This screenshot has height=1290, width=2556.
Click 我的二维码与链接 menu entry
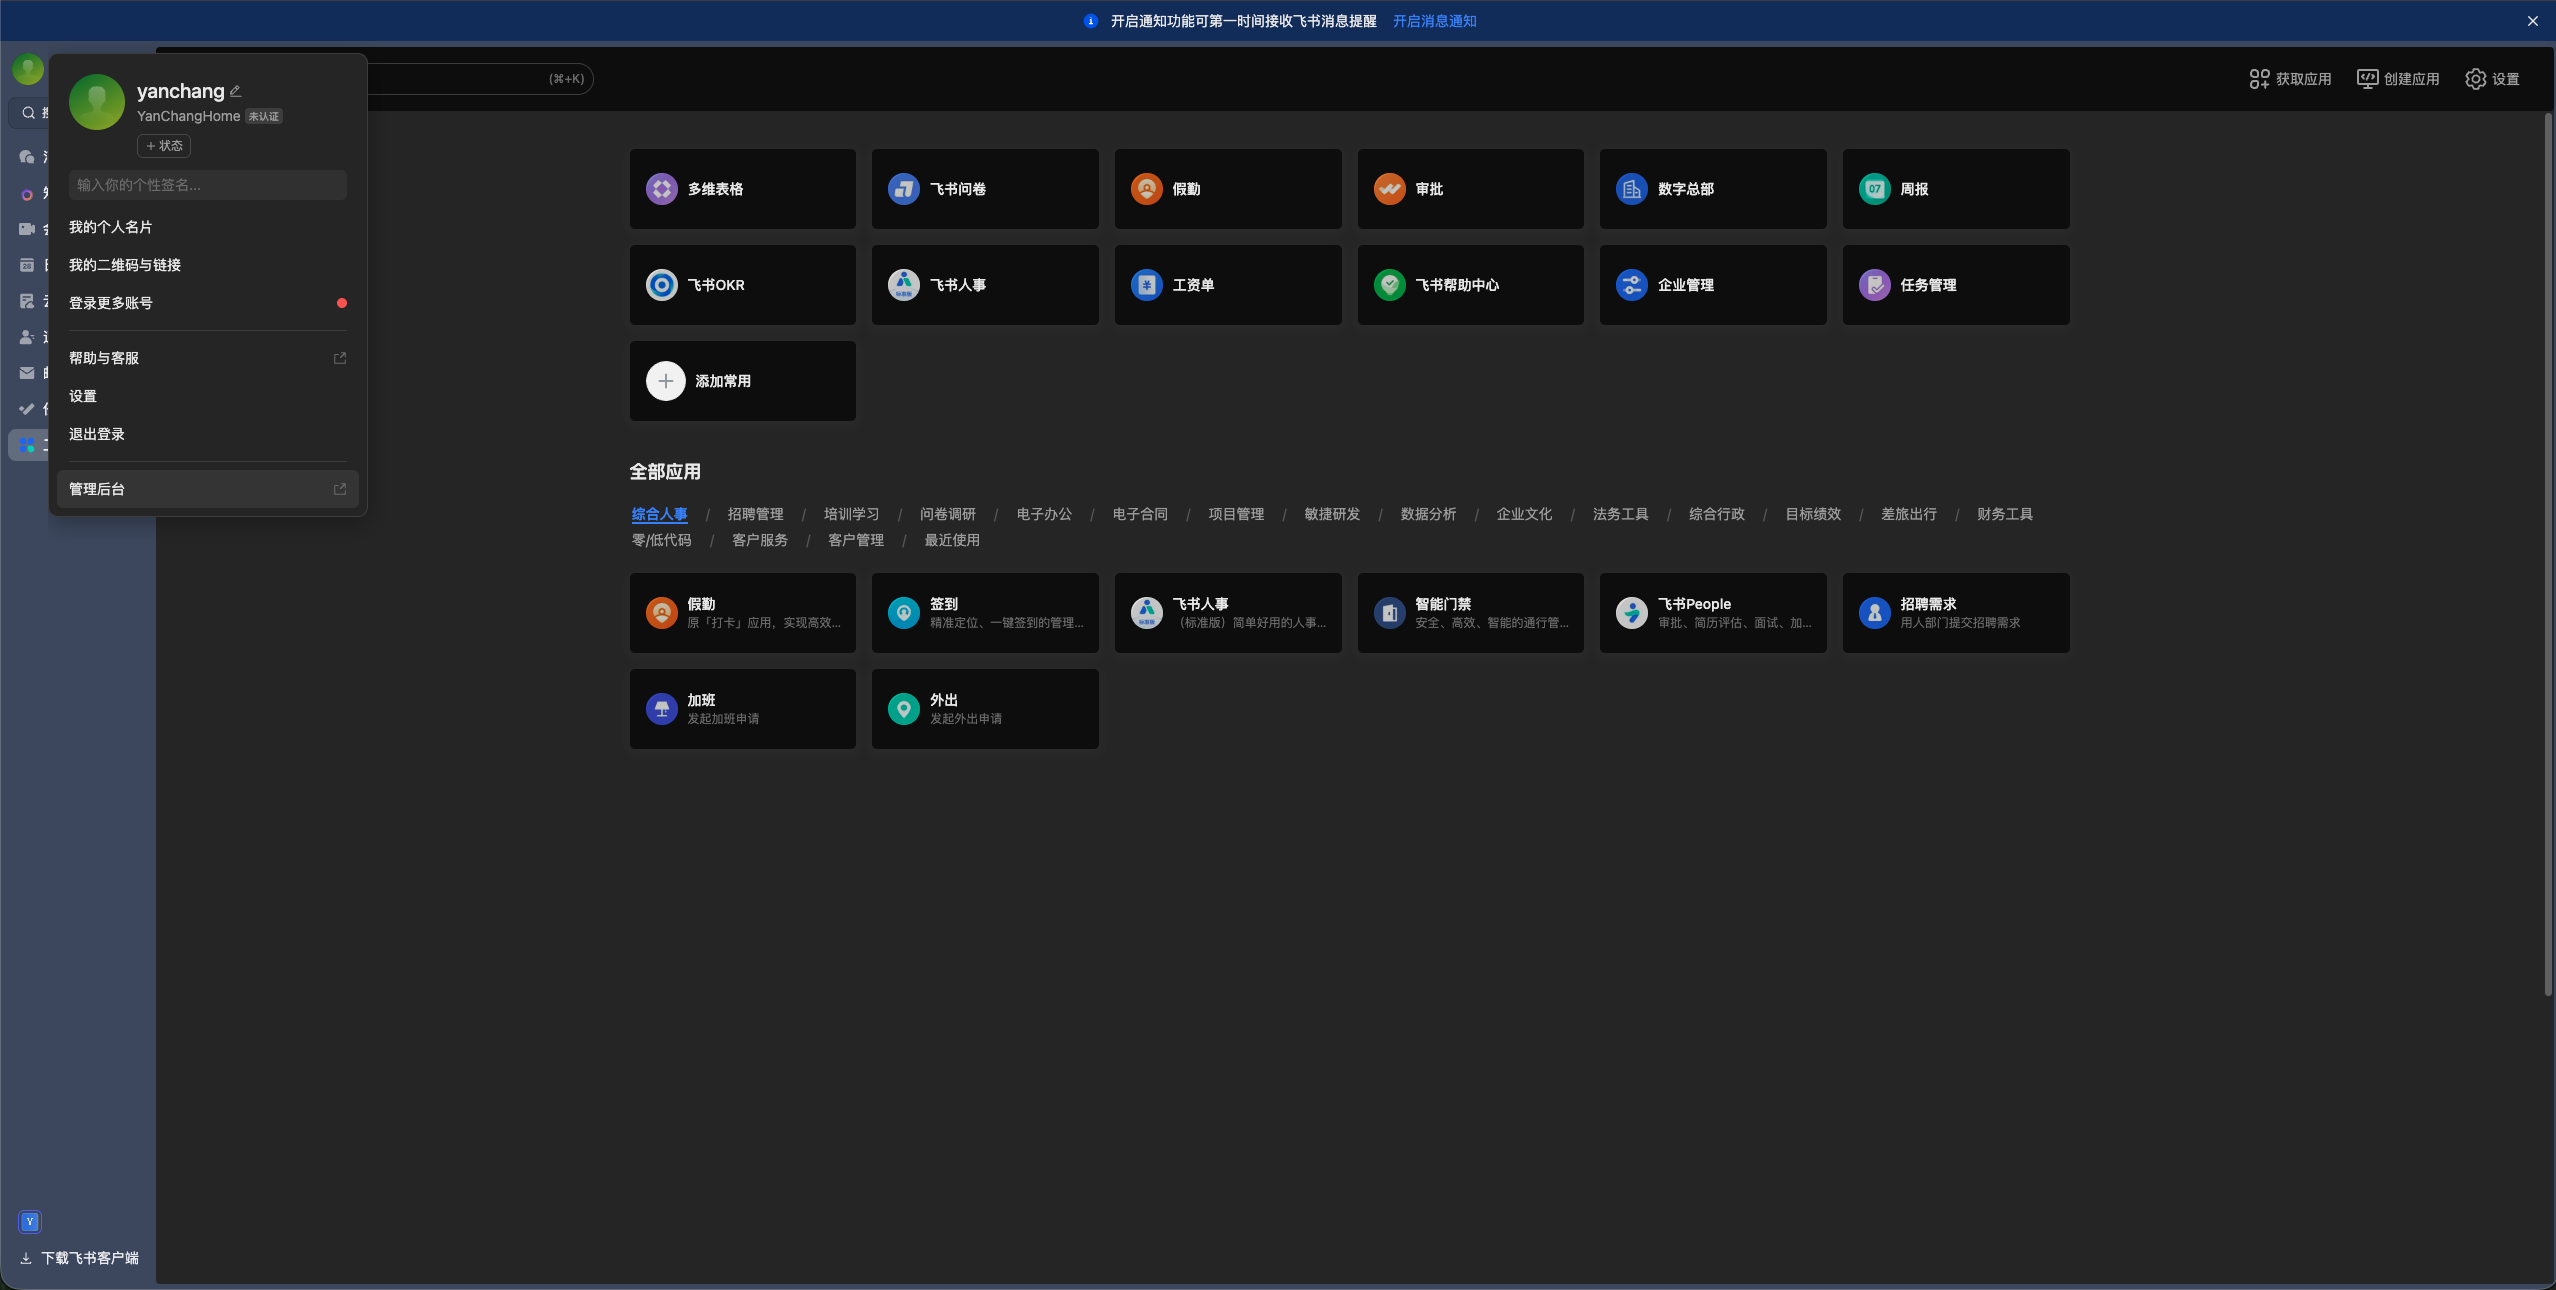tap(125, 265)
